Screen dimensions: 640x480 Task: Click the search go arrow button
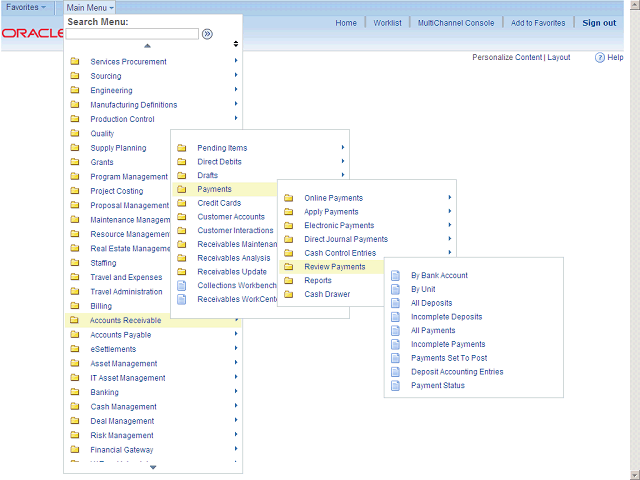coord(207,33)
